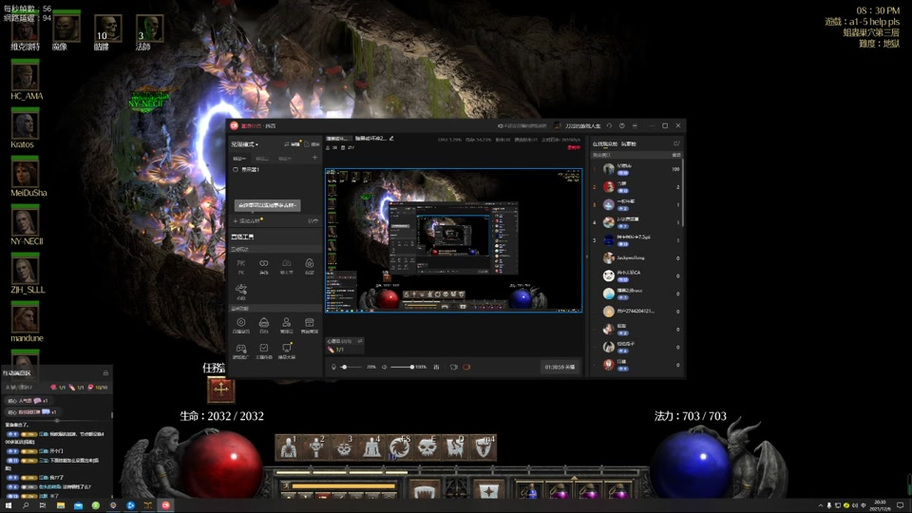The width and height of the screenshot is (912, 513).
Task: Click game skill slot 1 on the hotbar
Action: 288,447
